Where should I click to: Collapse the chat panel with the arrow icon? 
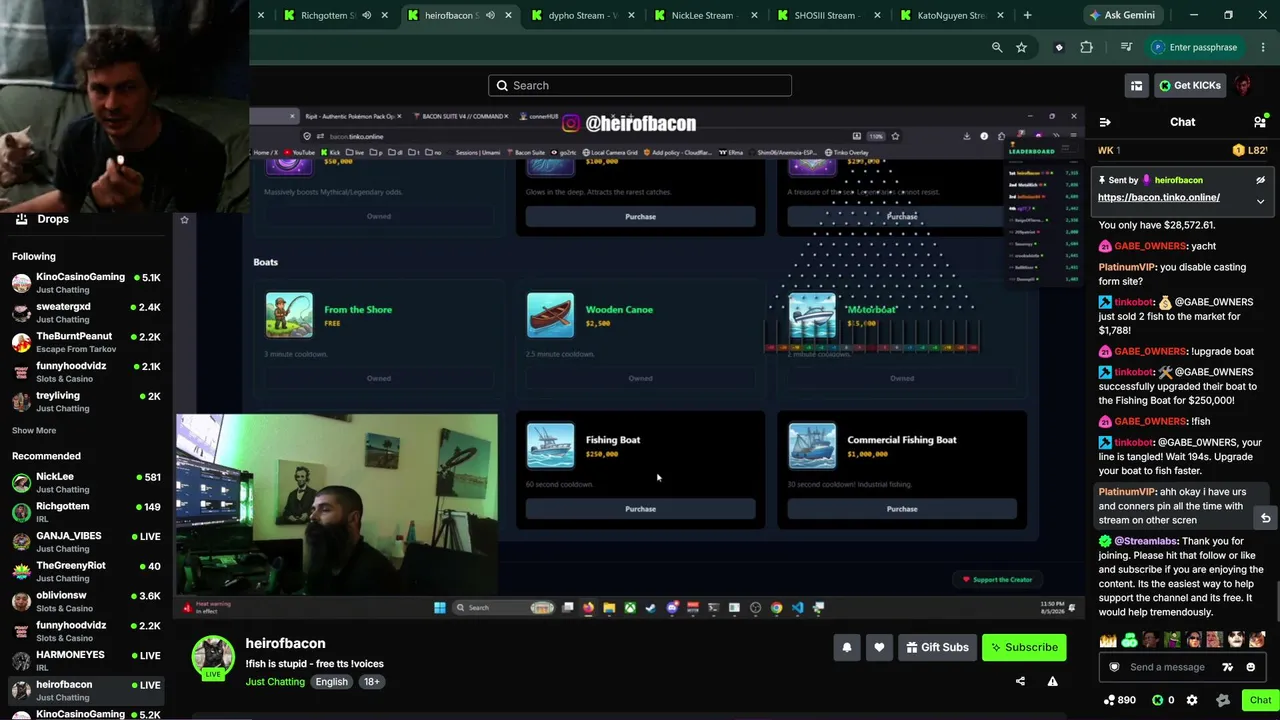click(1105, 122)
